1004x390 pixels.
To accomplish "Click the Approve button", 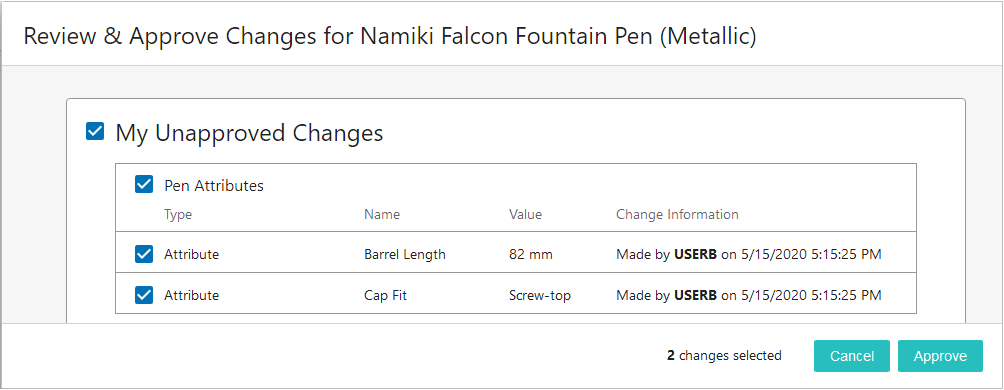I will click(940, 356).
